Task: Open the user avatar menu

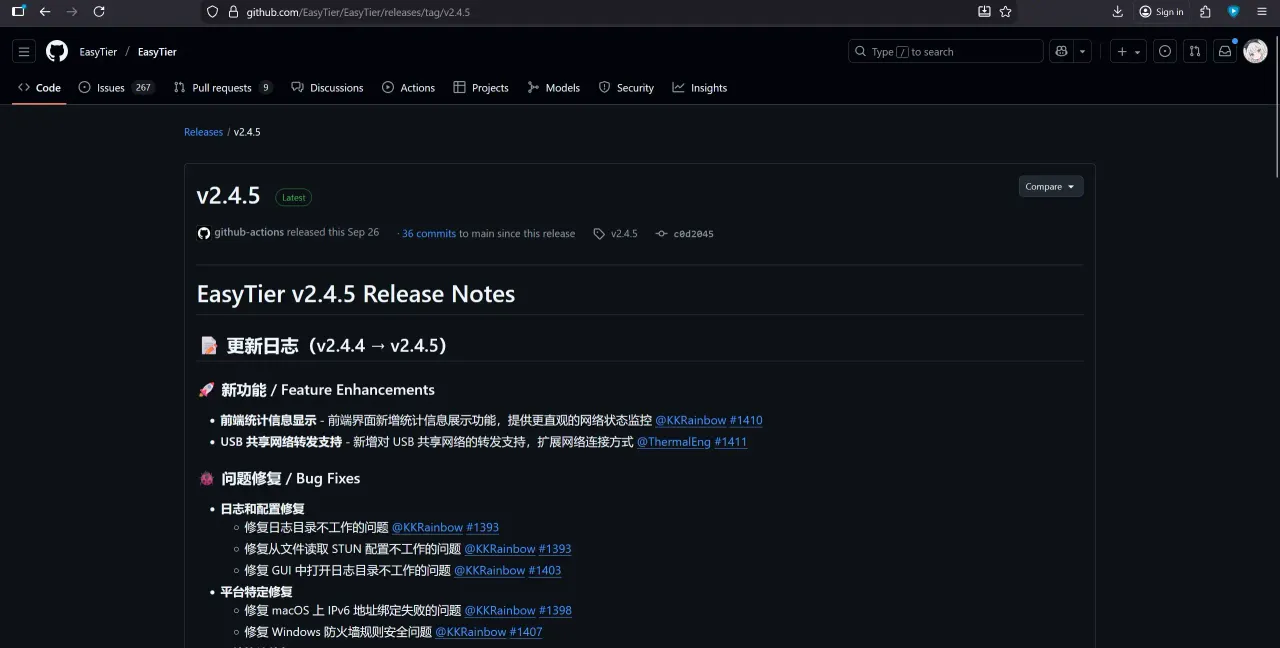Action: tap(1255, 51)
